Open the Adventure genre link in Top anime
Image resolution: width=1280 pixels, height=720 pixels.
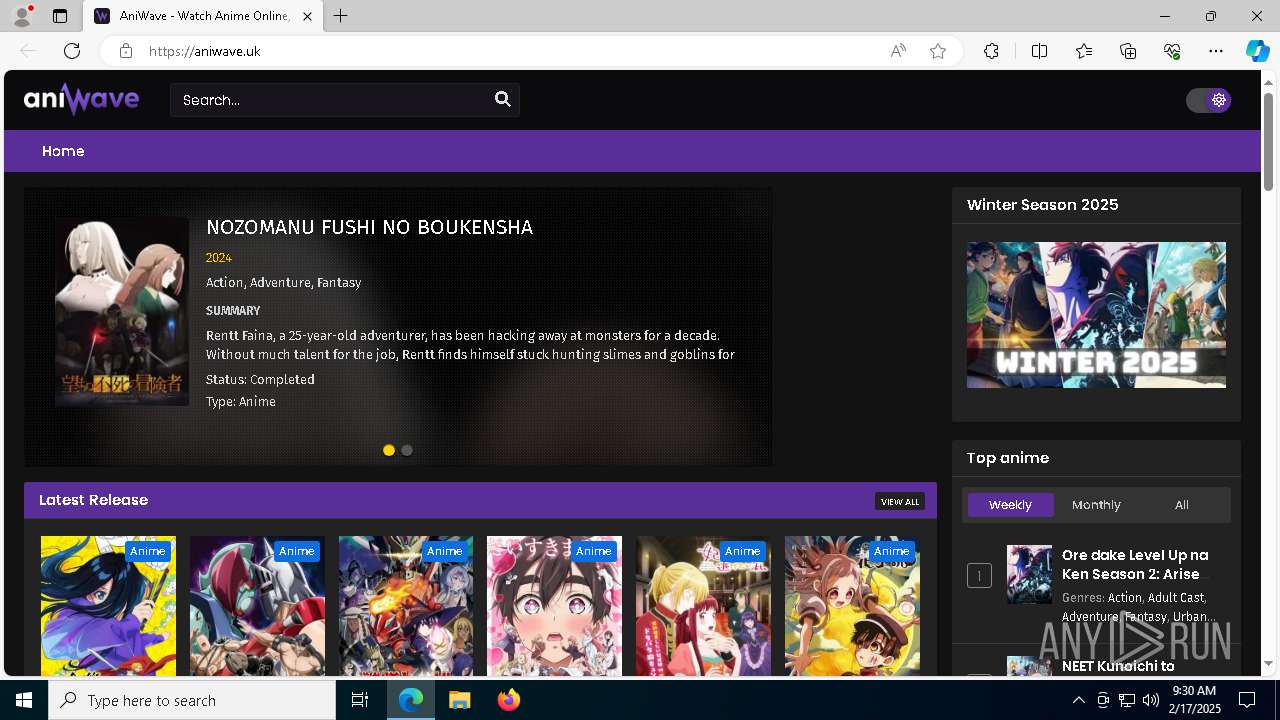pyautogui.click(x=1089, y=616)
